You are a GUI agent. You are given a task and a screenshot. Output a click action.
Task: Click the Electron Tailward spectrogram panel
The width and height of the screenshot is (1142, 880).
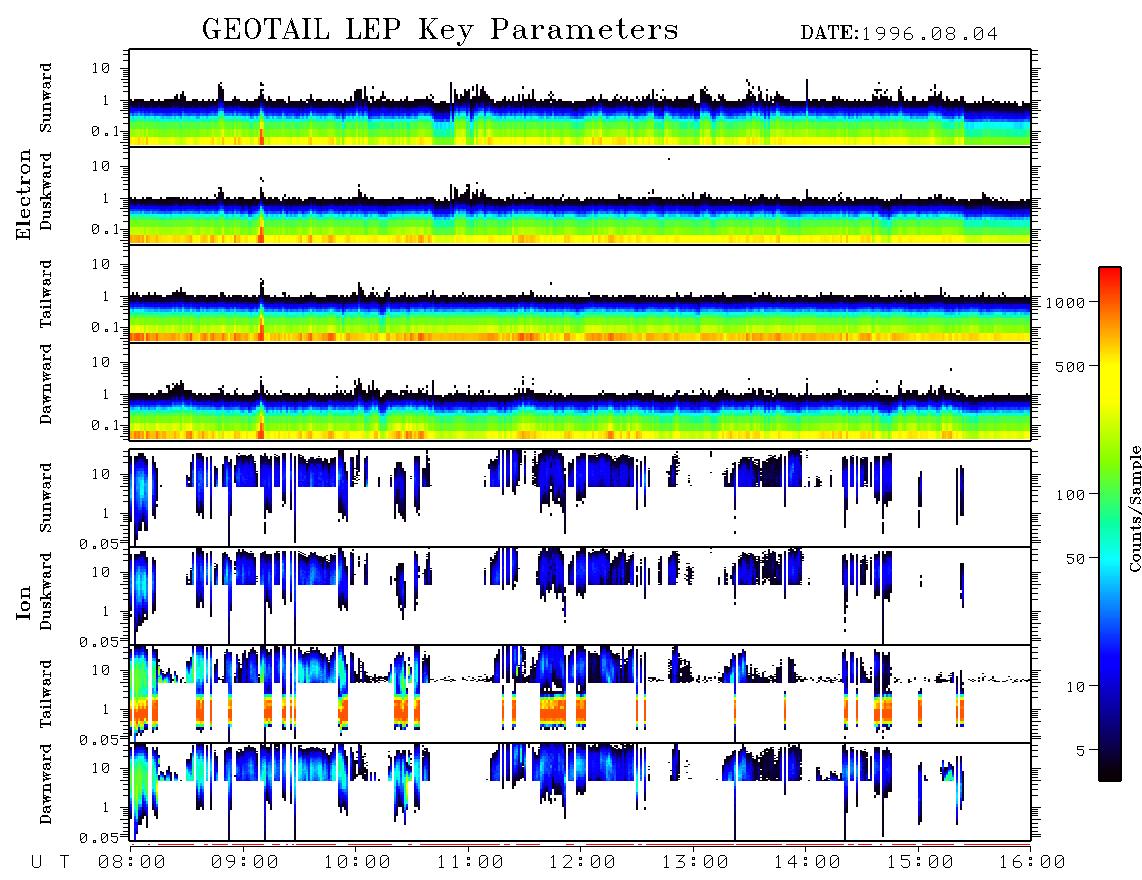pyautogui.click(x=580, y=294)
